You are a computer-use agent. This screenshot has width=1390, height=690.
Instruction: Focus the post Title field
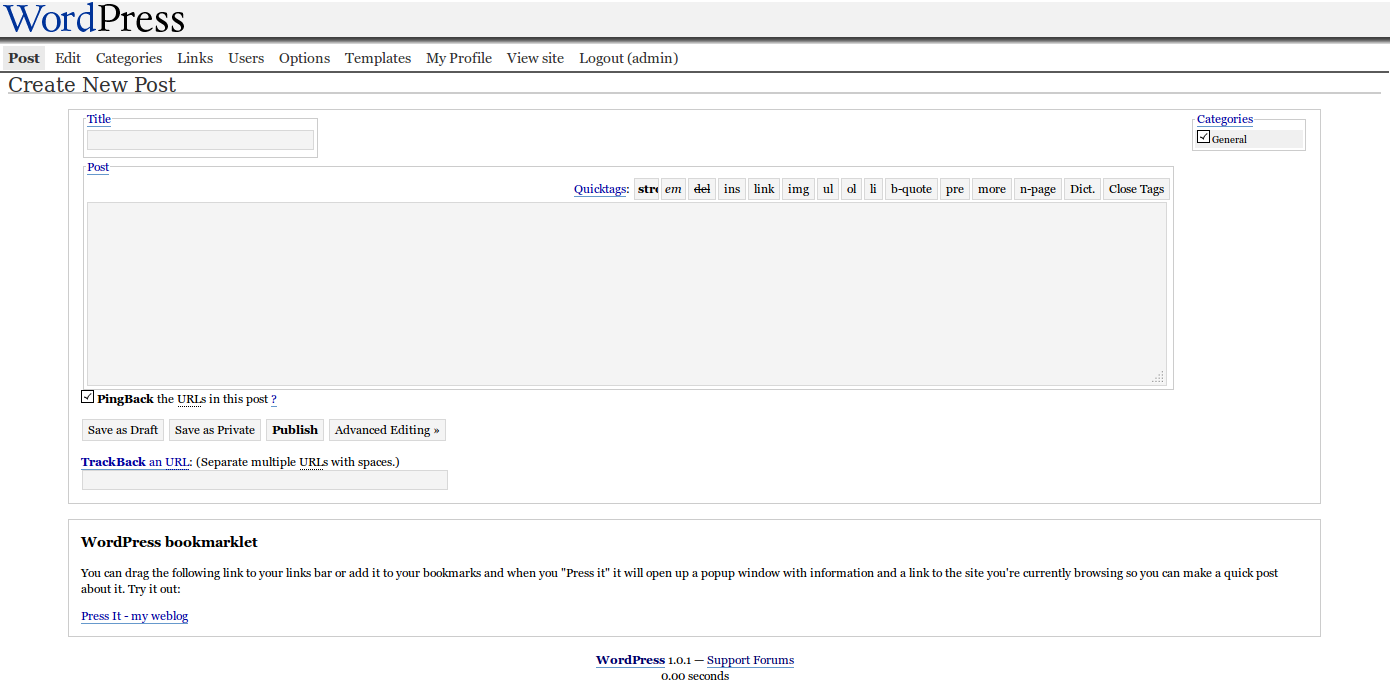[x=200, y=140]
